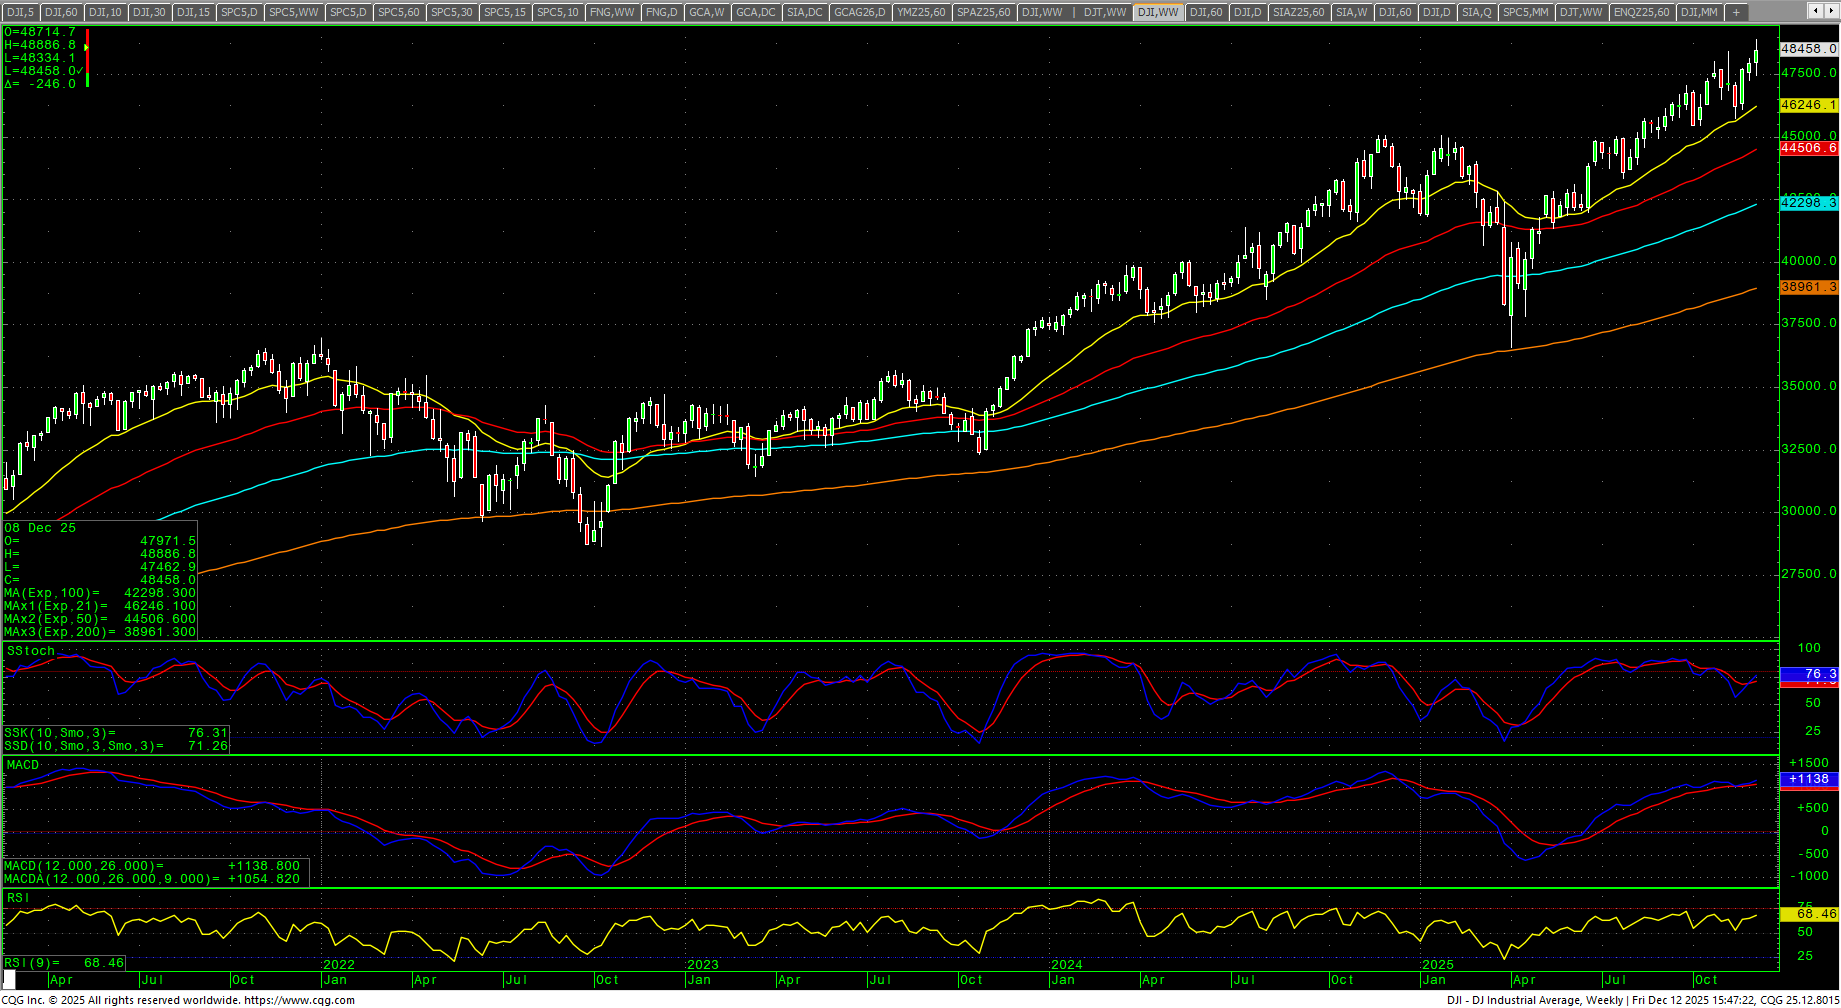Go to the ENQZ25,60 tab
1841x1008 pixels.
(1641, 12)
